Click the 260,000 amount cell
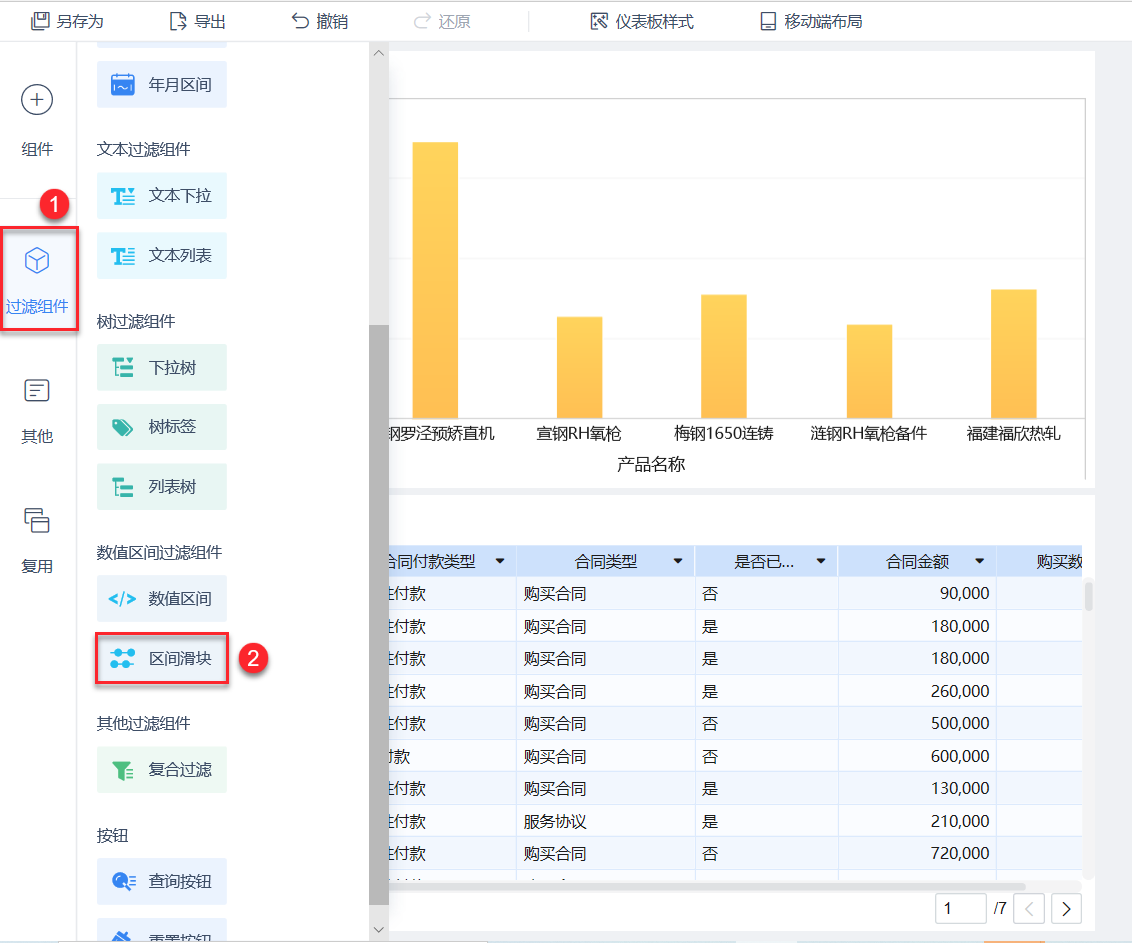1132x943 pixels. tap(917, 691)
